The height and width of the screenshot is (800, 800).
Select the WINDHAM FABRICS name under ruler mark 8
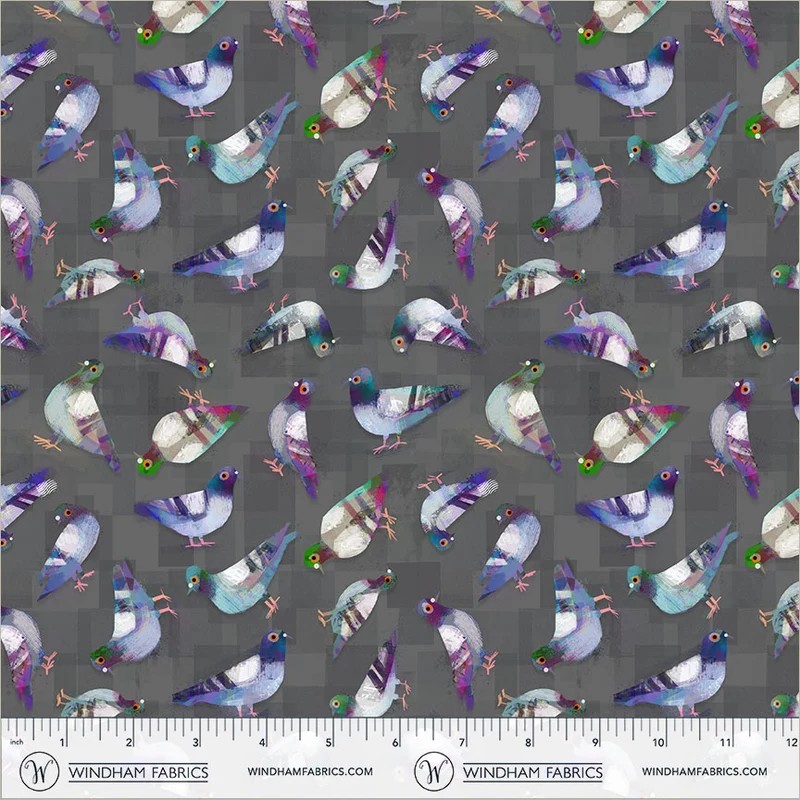click(x=533, y=772)
